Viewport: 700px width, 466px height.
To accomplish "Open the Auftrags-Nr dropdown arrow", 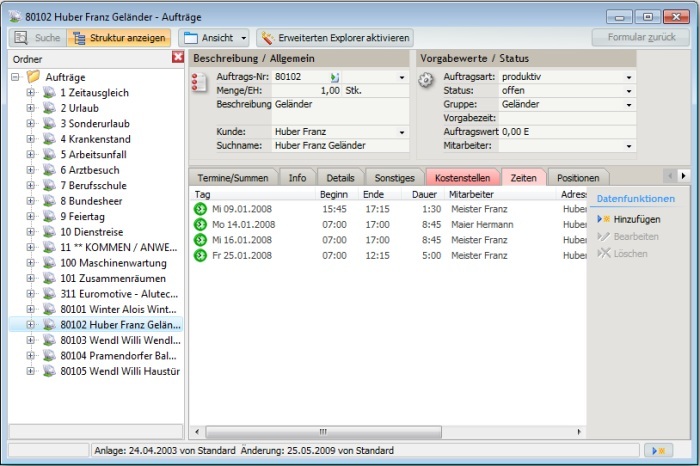I will 402,77.
